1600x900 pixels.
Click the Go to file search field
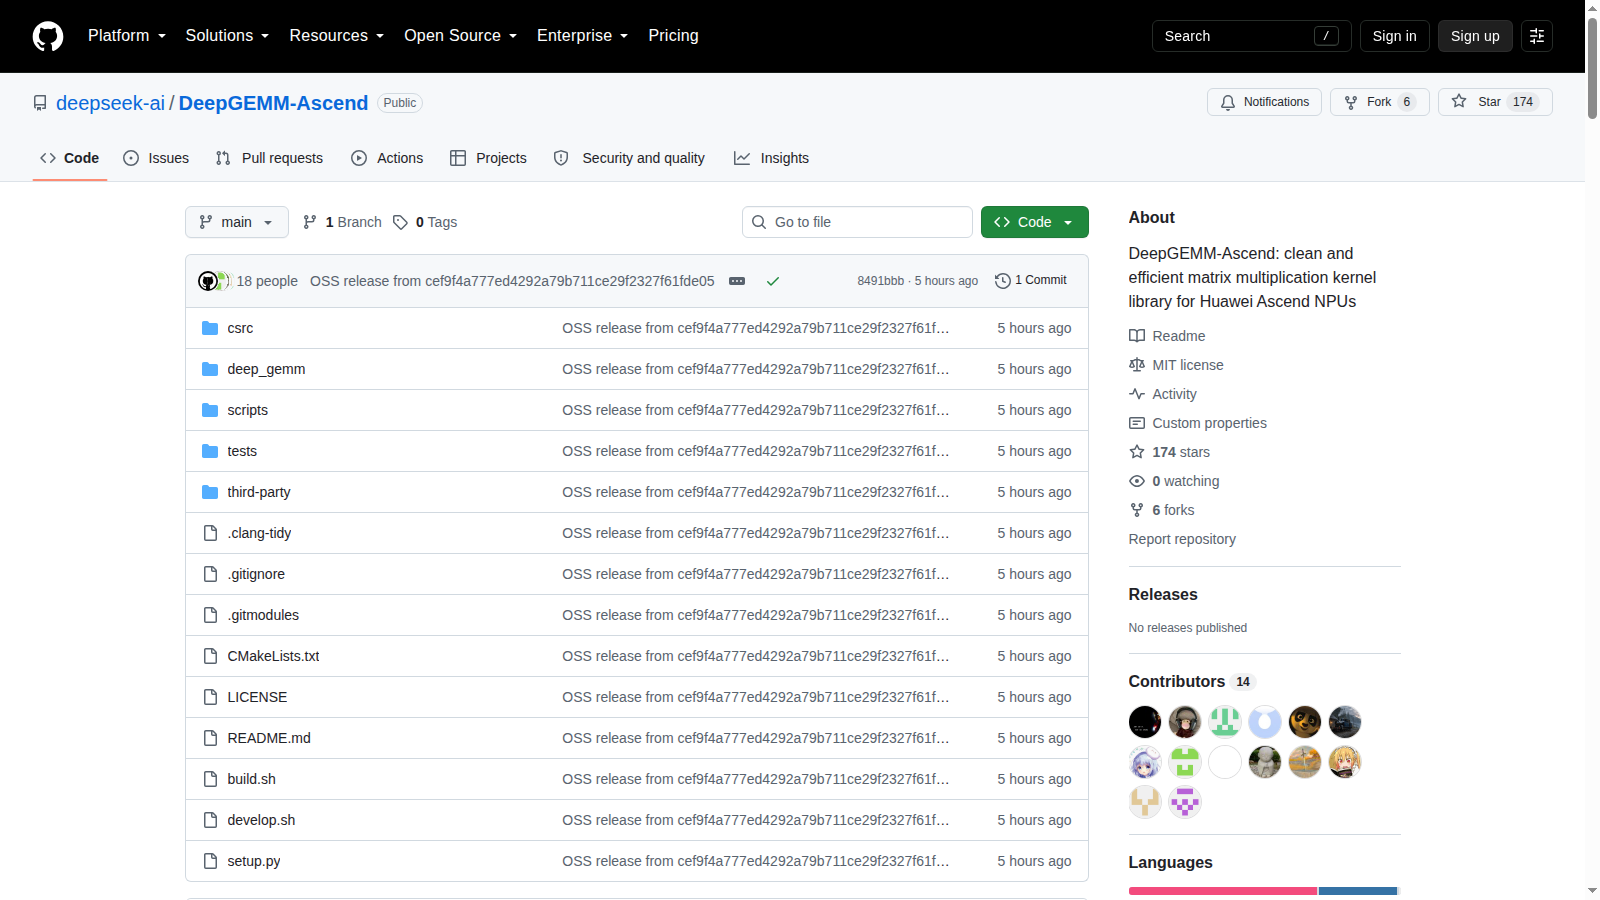pyautogui.click(x=857, y=222)
